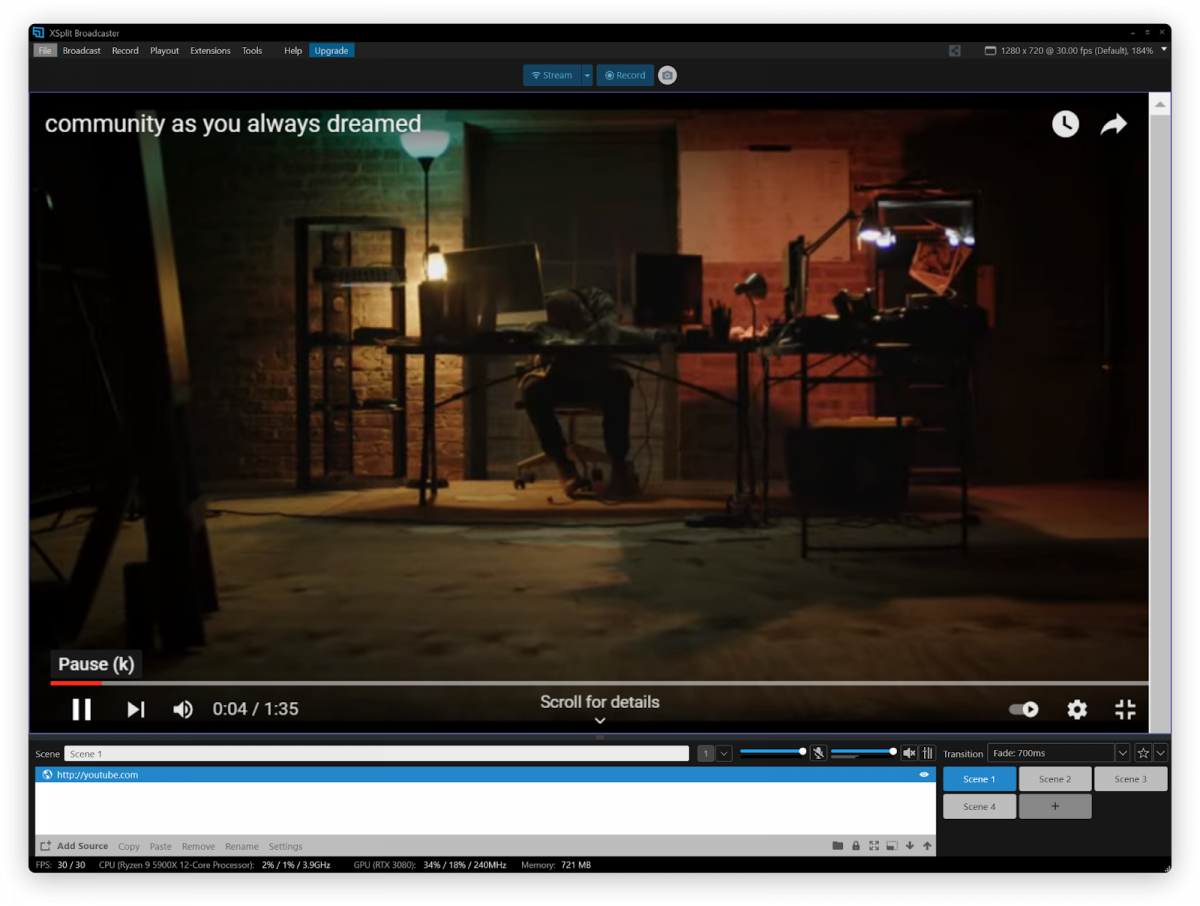Seek along the video progress bar

(599, 683)
